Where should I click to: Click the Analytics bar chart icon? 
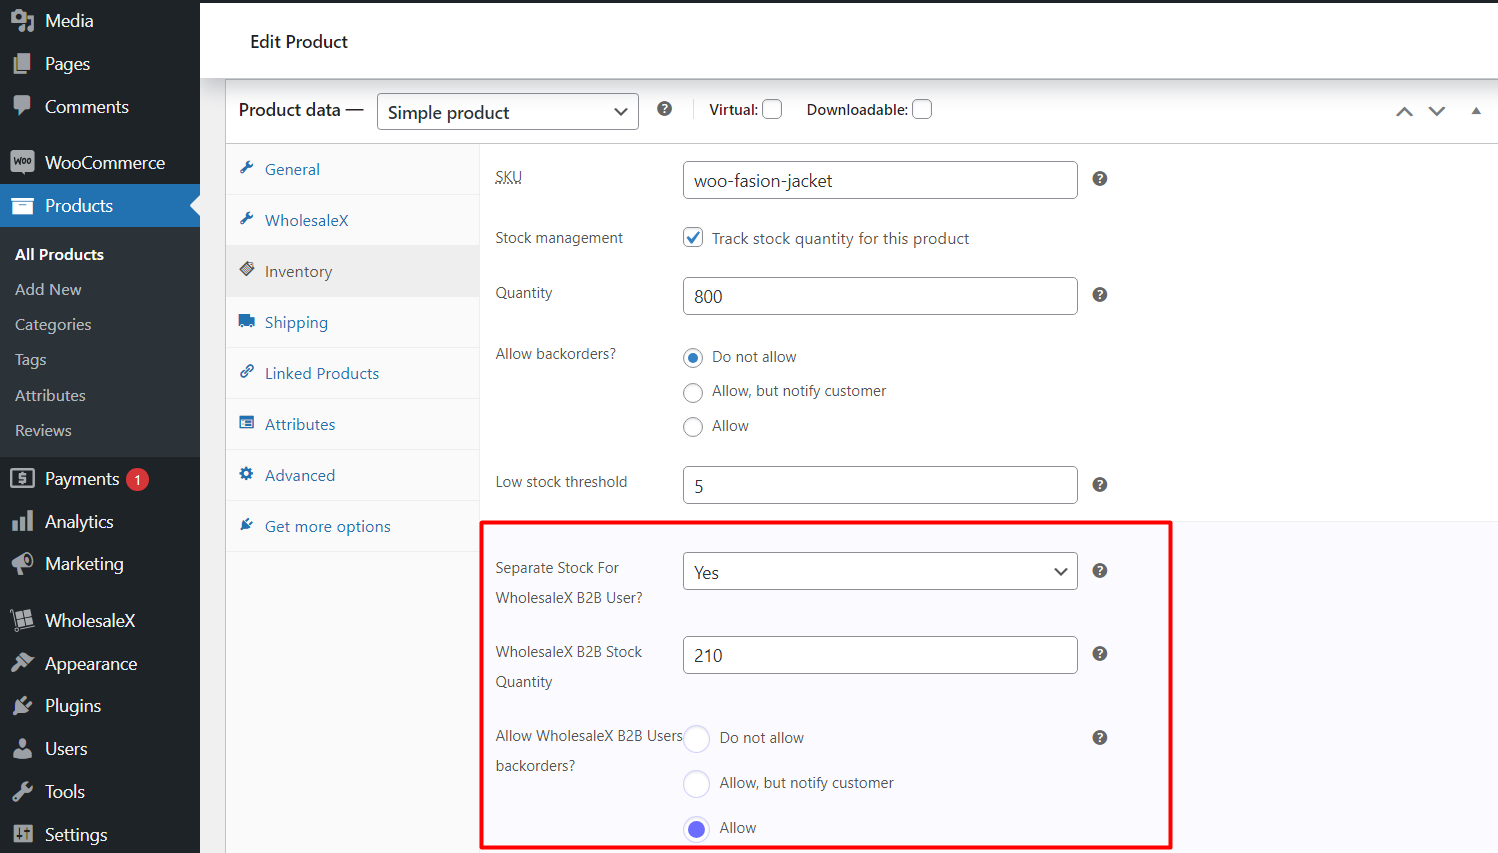point(22,521)
